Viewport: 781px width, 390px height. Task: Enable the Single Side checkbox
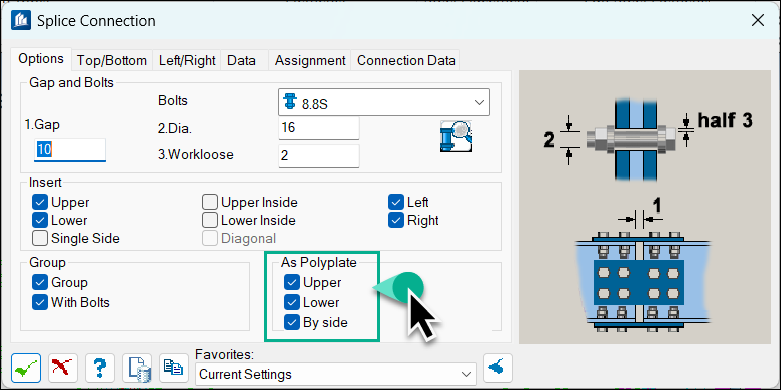tap(39, 238)
